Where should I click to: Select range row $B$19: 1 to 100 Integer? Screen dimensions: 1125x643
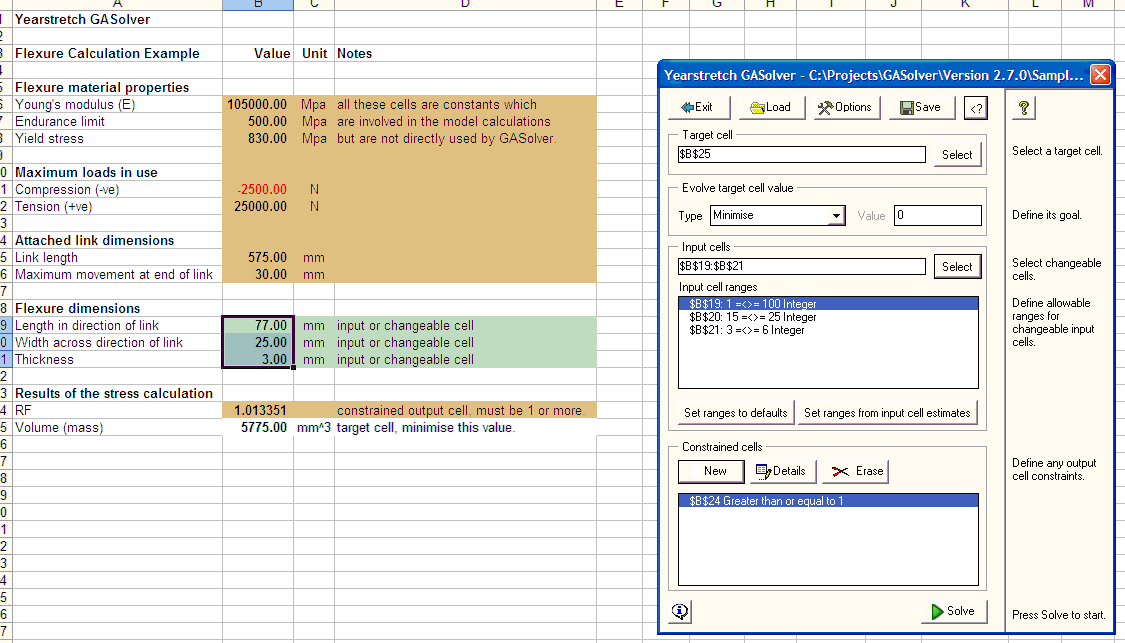828,304
